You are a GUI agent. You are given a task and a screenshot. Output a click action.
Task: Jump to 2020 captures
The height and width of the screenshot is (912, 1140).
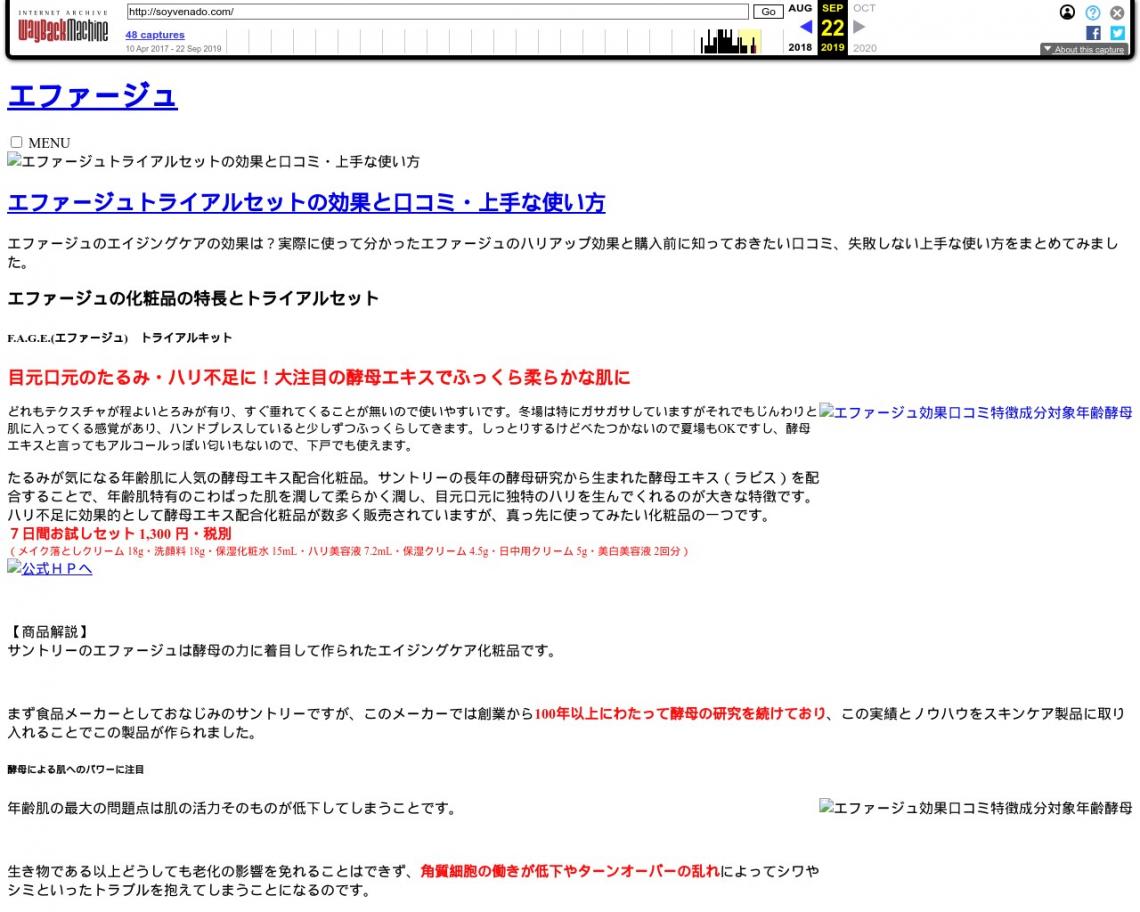pyautogui.click(x=864, y=48)
